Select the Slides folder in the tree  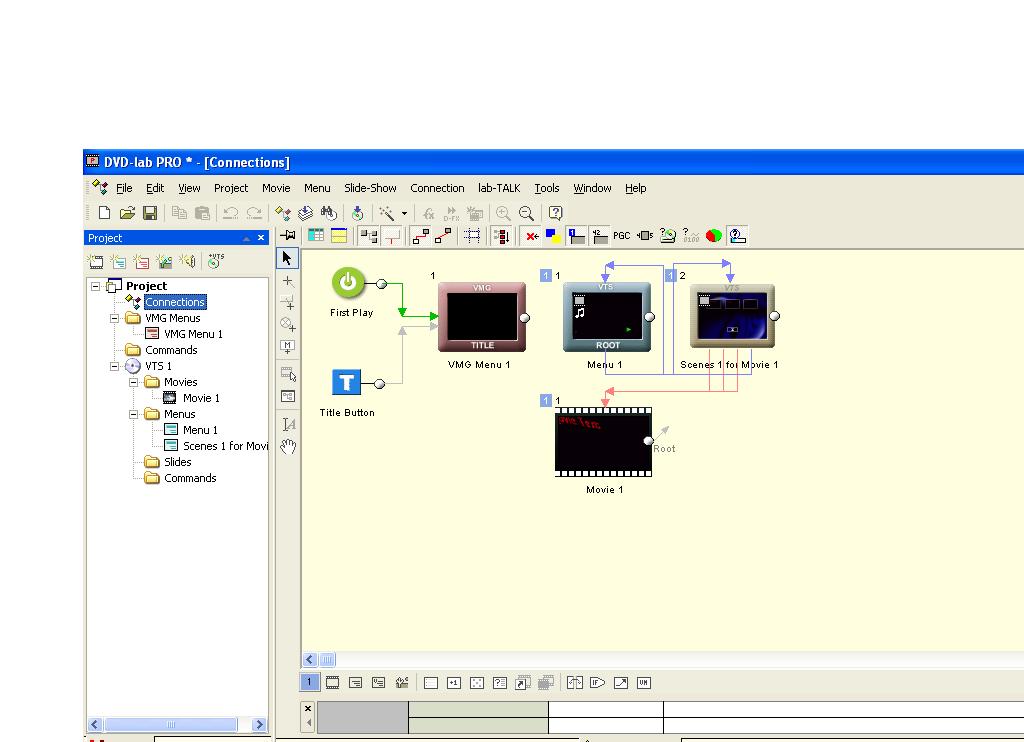click(178, 462)
